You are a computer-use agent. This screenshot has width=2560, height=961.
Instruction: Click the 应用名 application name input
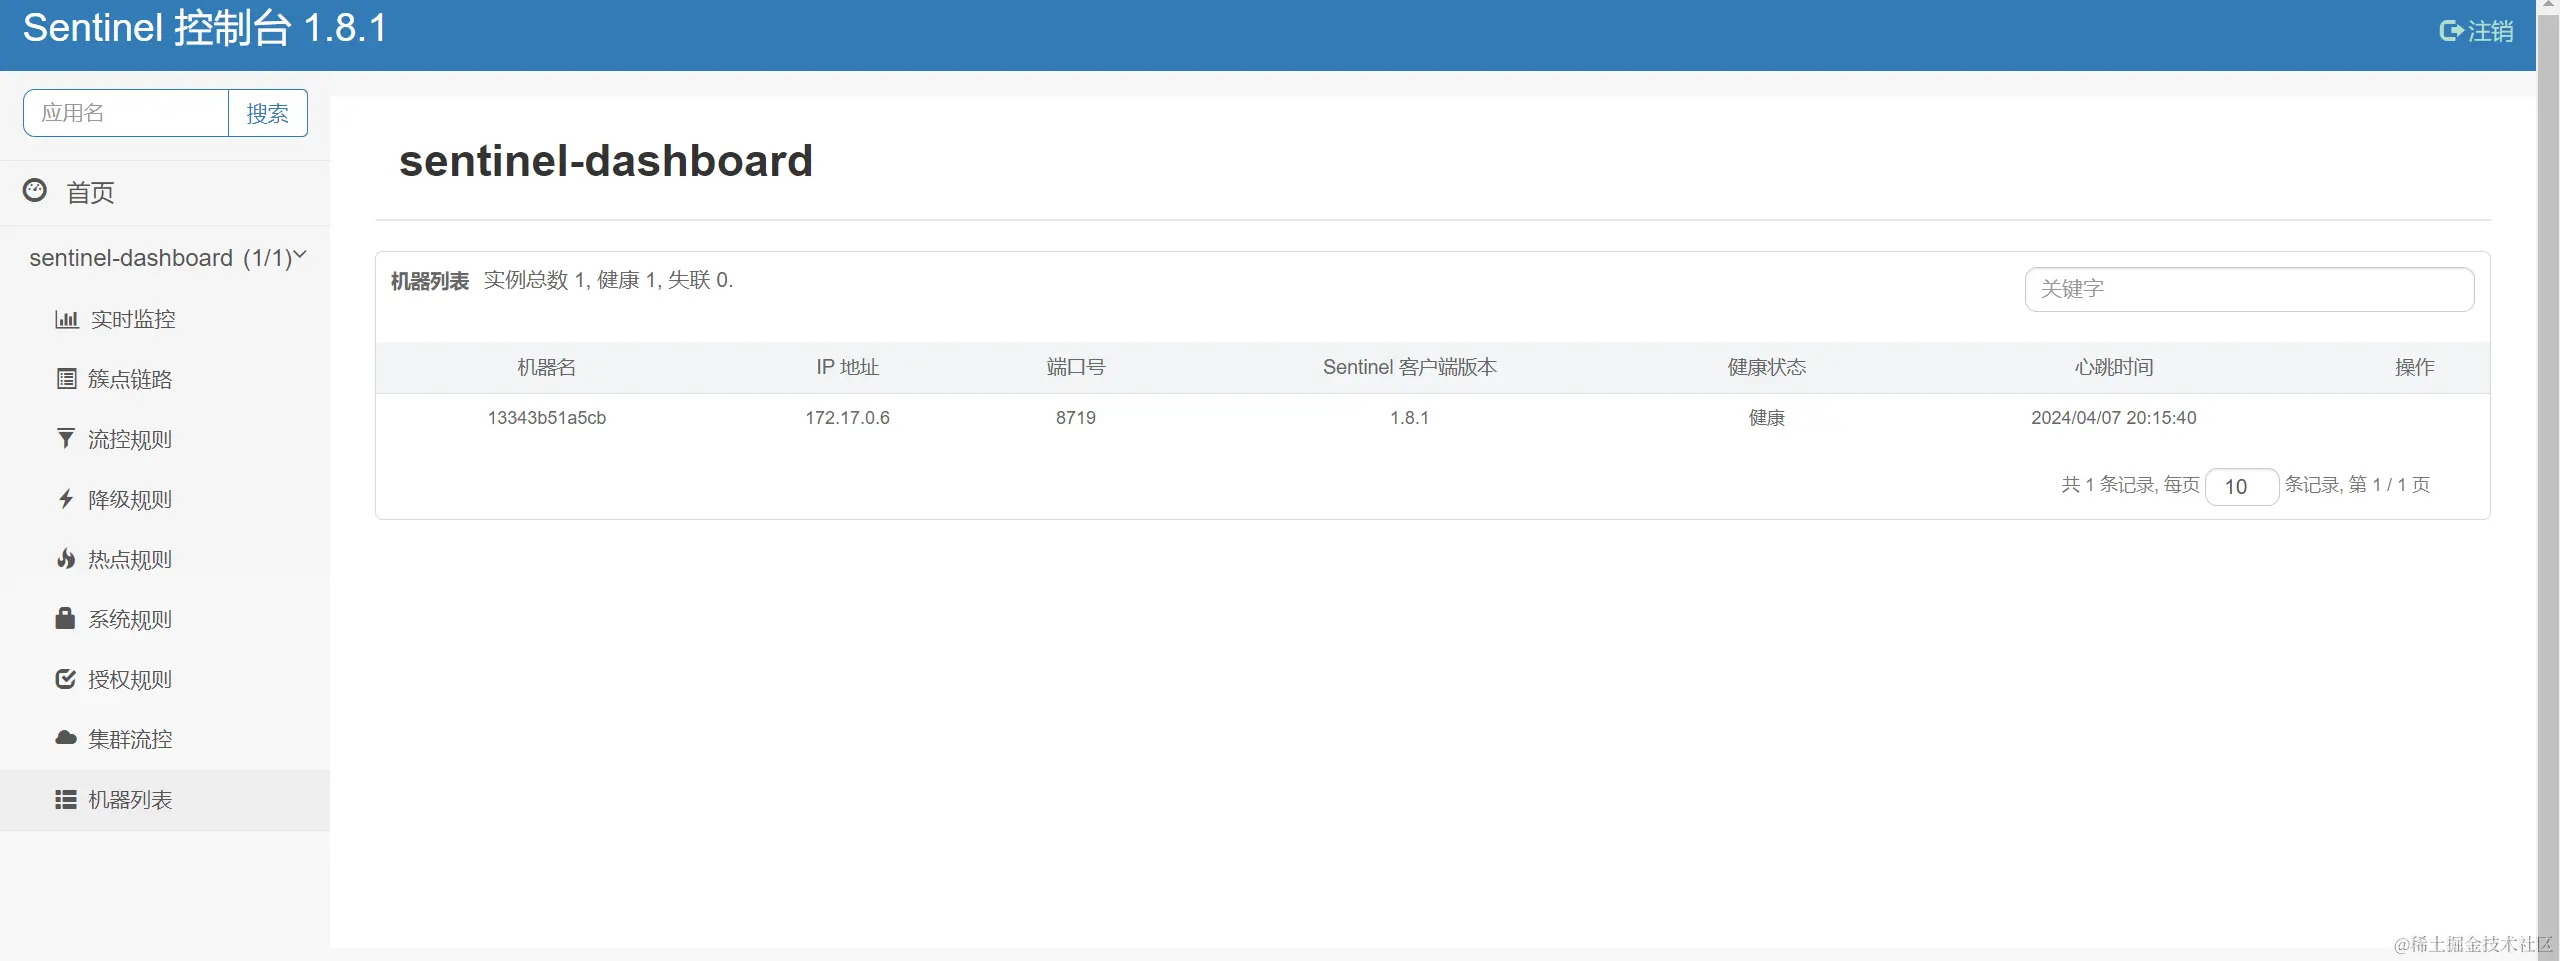pos(125,112)
